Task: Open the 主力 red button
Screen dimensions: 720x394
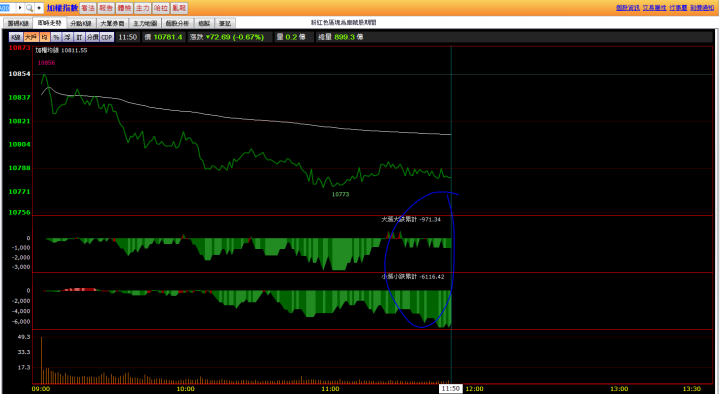Action: pos(142,8)
